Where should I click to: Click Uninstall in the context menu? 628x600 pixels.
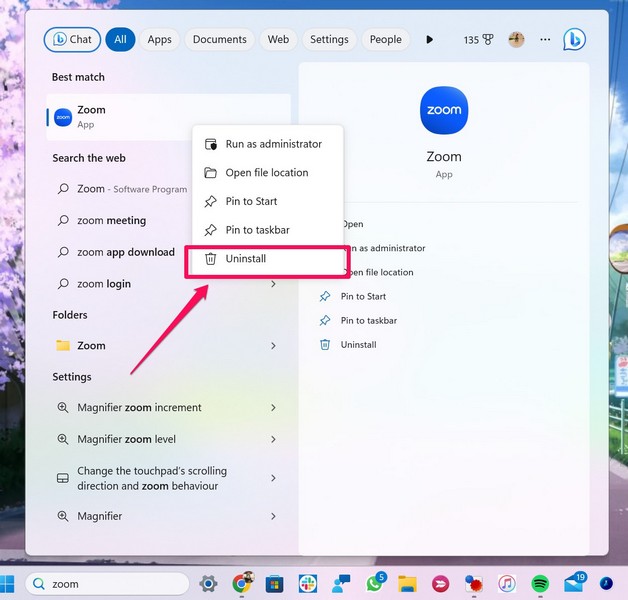point(245,259)
